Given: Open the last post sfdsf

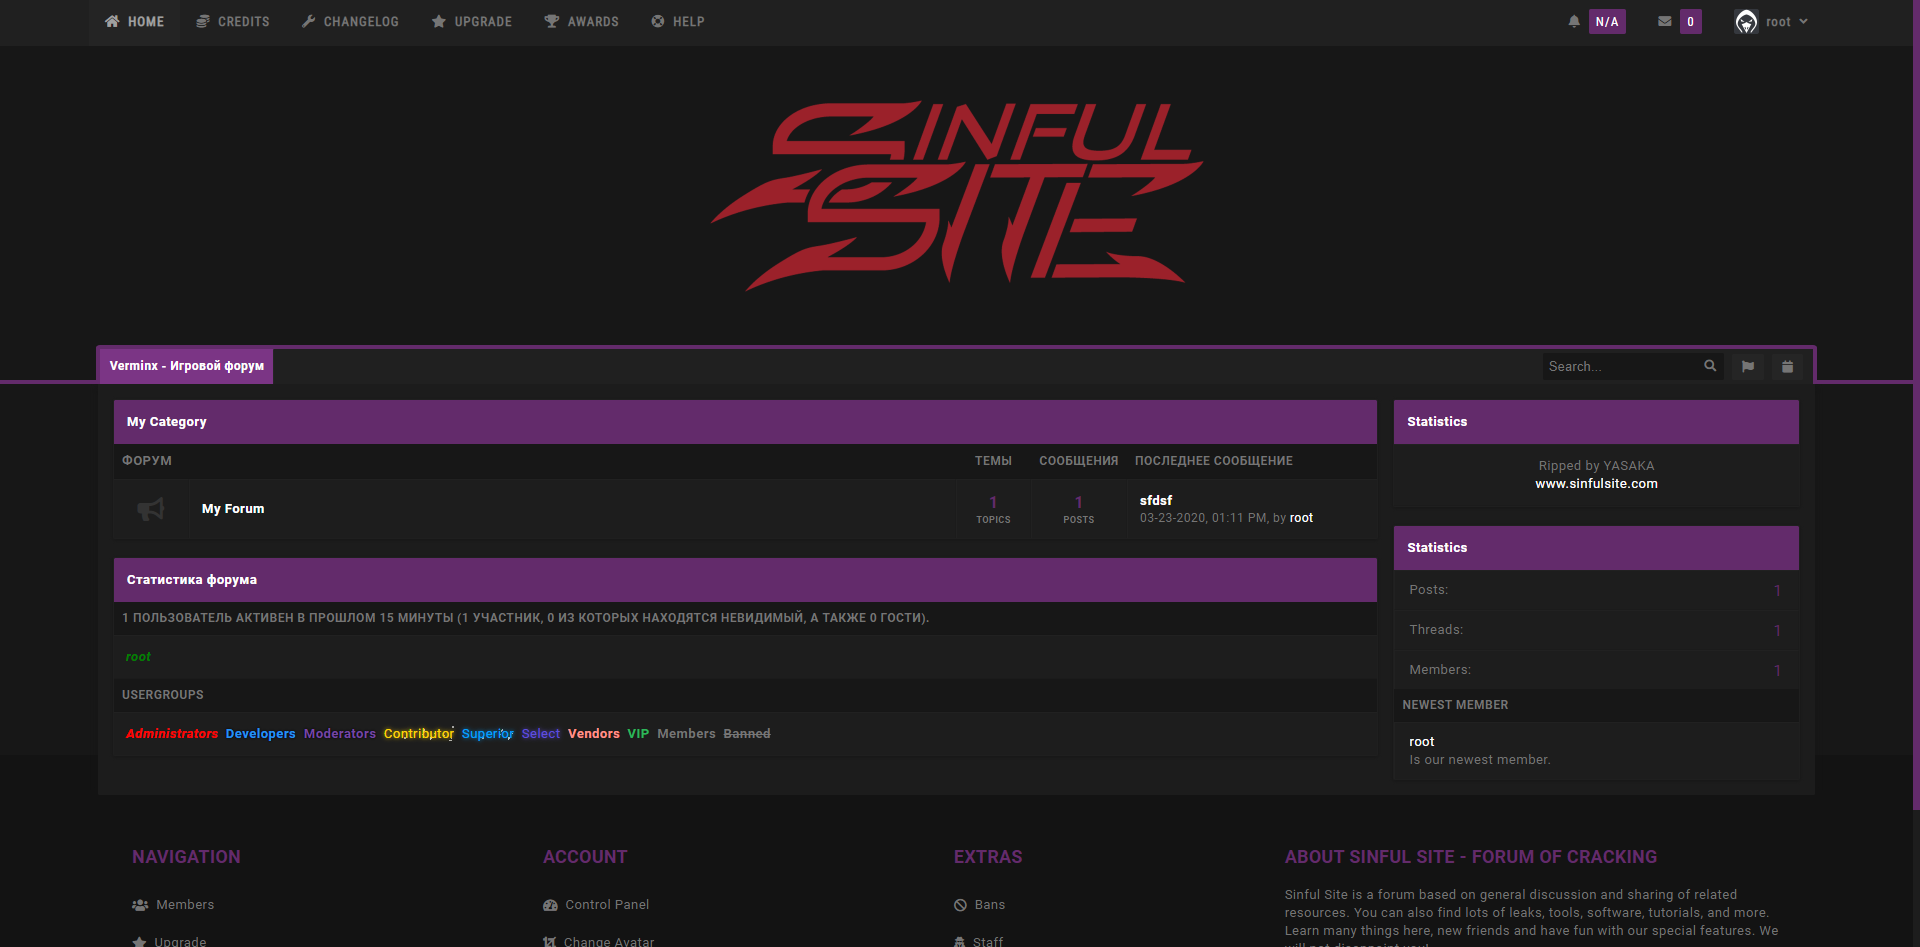Looking at the screenshot, I should tap(1156, 500).
